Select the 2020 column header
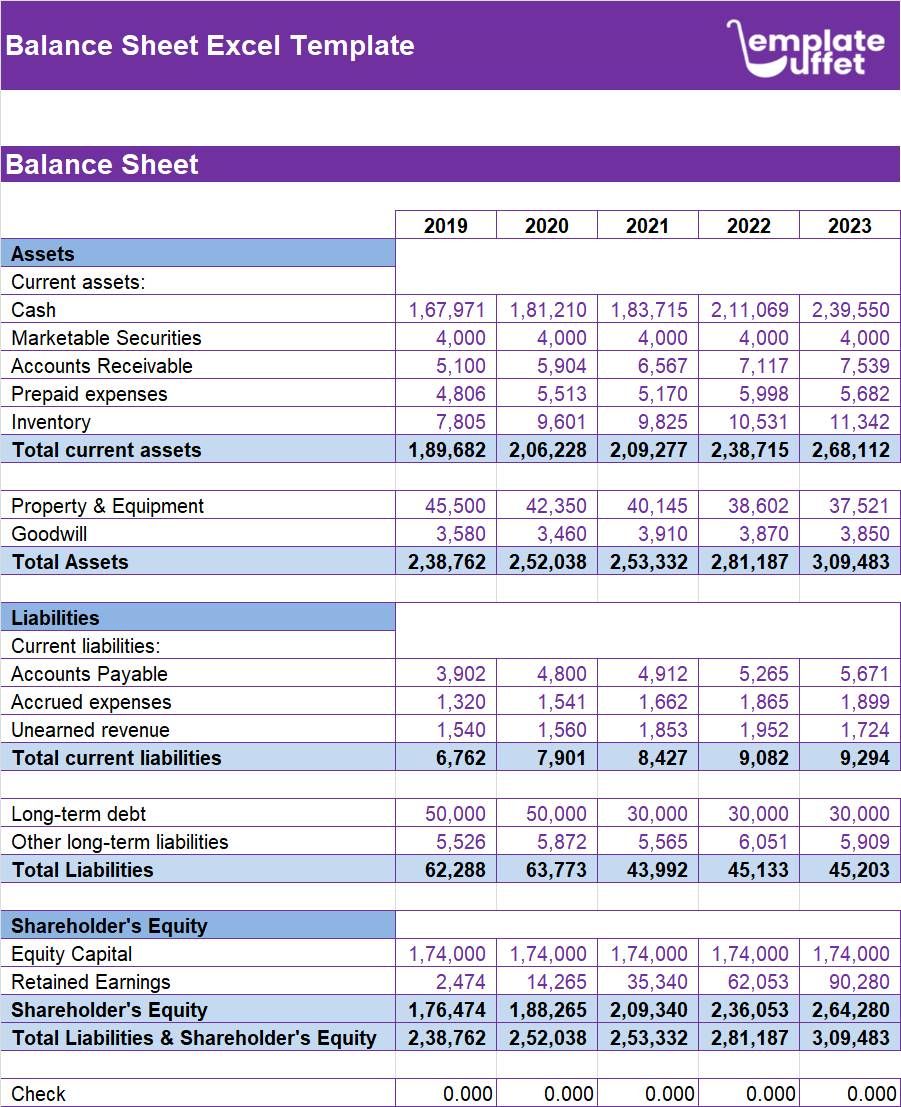 546,224
